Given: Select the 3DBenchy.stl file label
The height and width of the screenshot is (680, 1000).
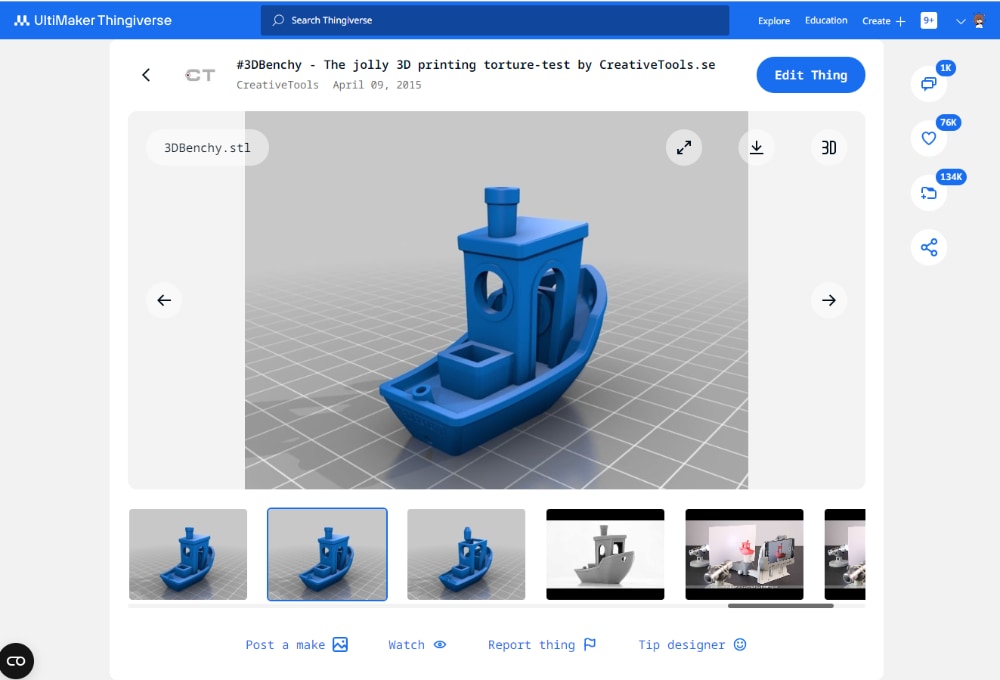Looking at the screenshot, I should (207, 148).
